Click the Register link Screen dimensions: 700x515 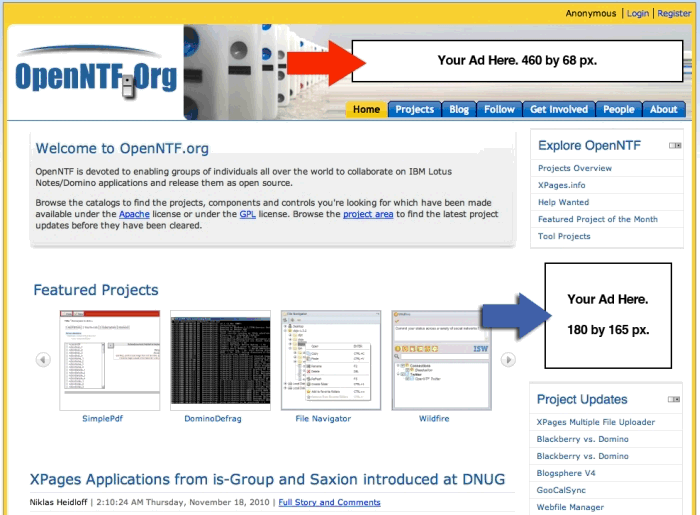[x=674, y=13]
